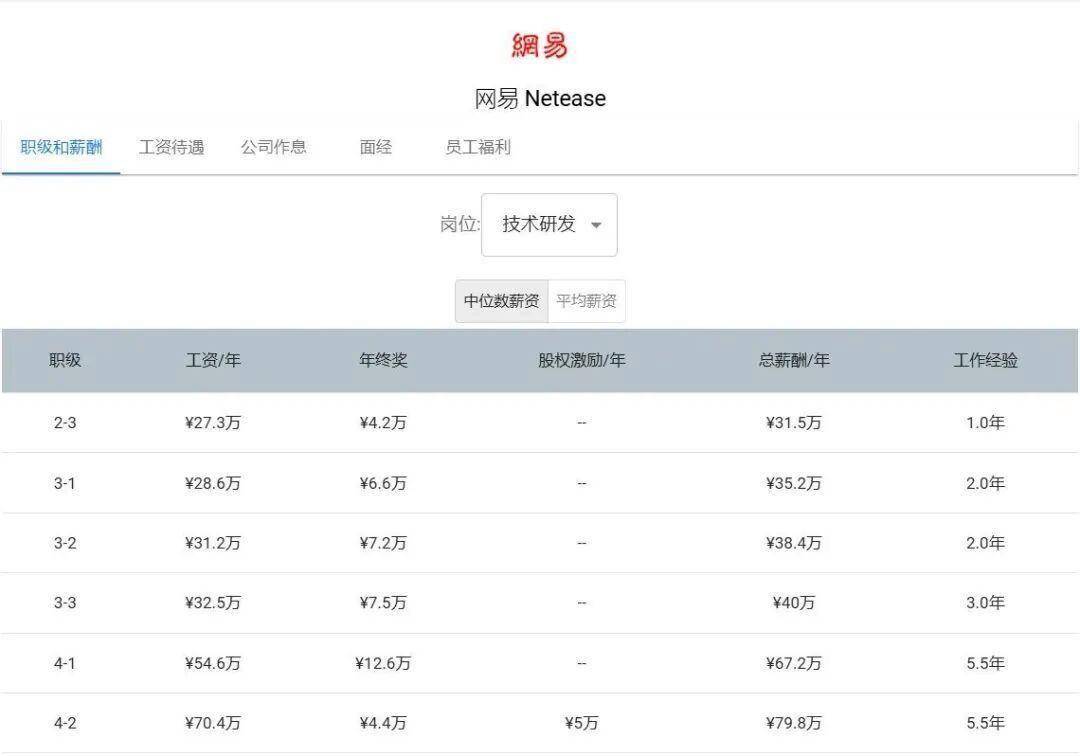Click the red NetEase logo

pyautogui.click(x=539, y=45)
